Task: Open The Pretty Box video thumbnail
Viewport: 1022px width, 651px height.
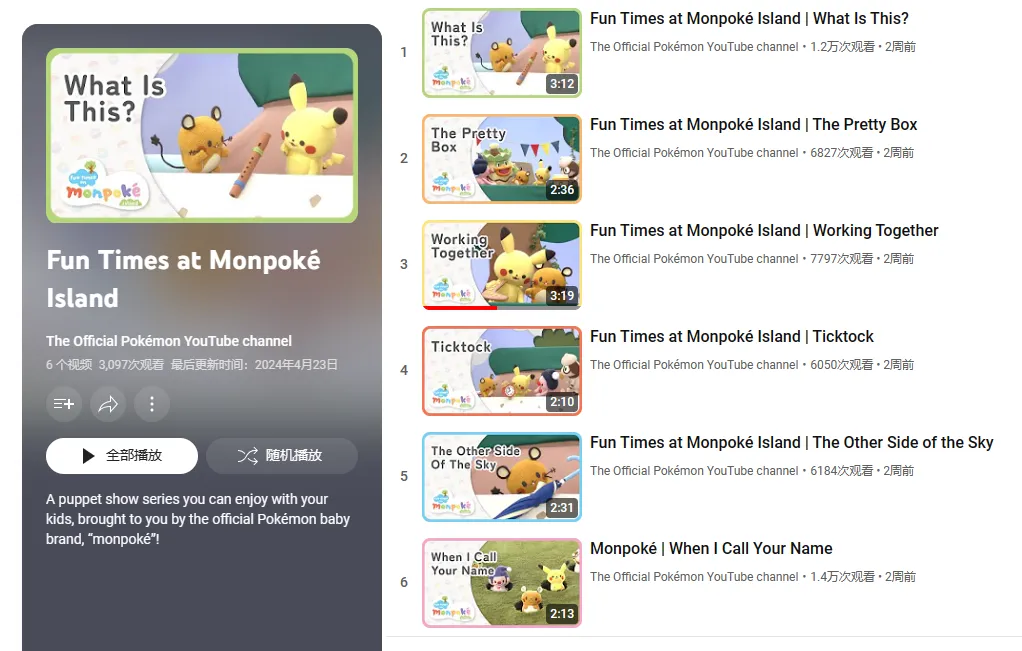Action: (x=502, y=159)
